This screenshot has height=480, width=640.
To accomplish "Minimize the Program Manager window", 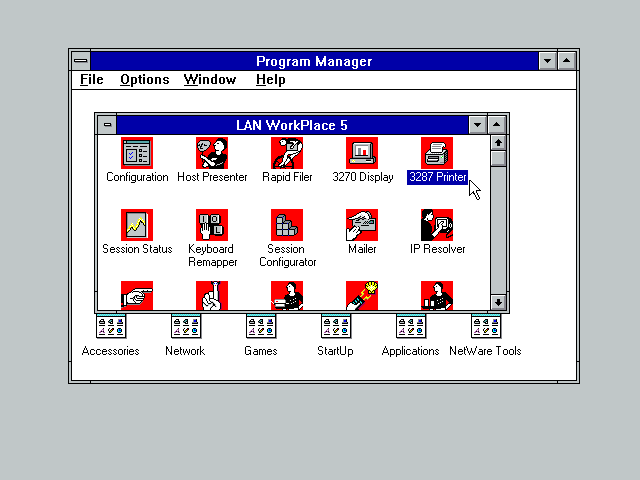I will (547, 61).
